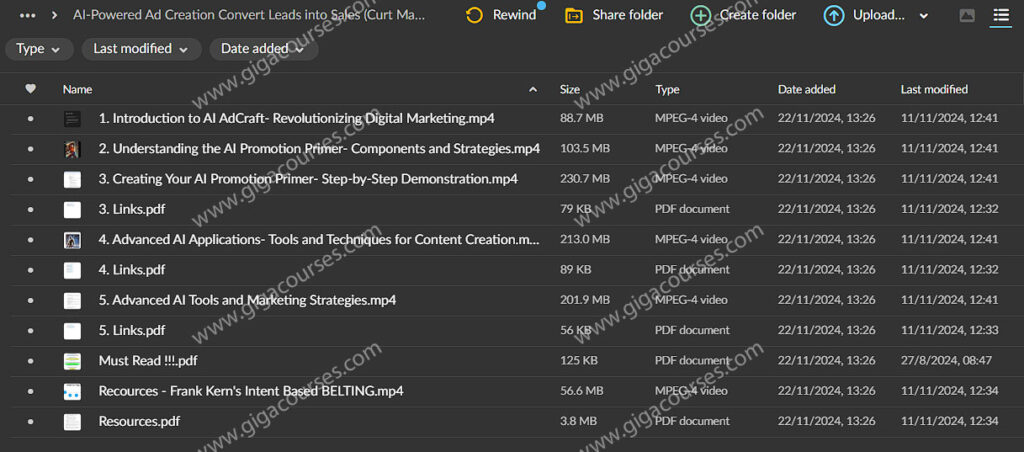Toggle favourite dot for 4. Advanced AI Applications

coord(30,240)
